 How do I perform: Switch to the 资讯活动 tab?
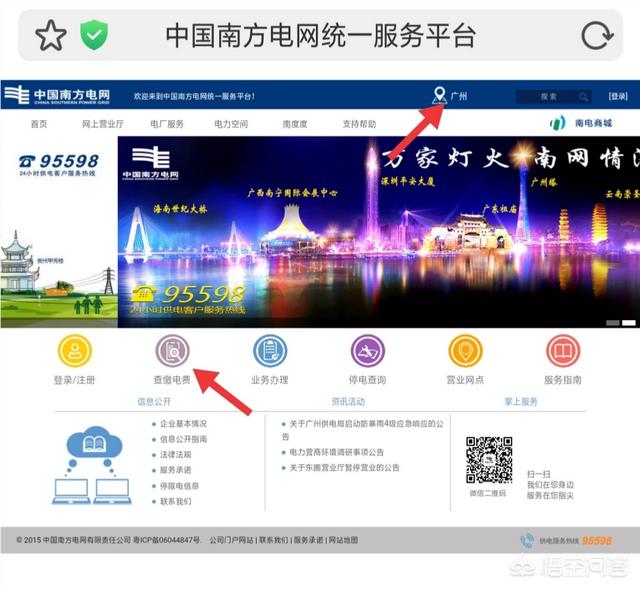click(348, 402)
